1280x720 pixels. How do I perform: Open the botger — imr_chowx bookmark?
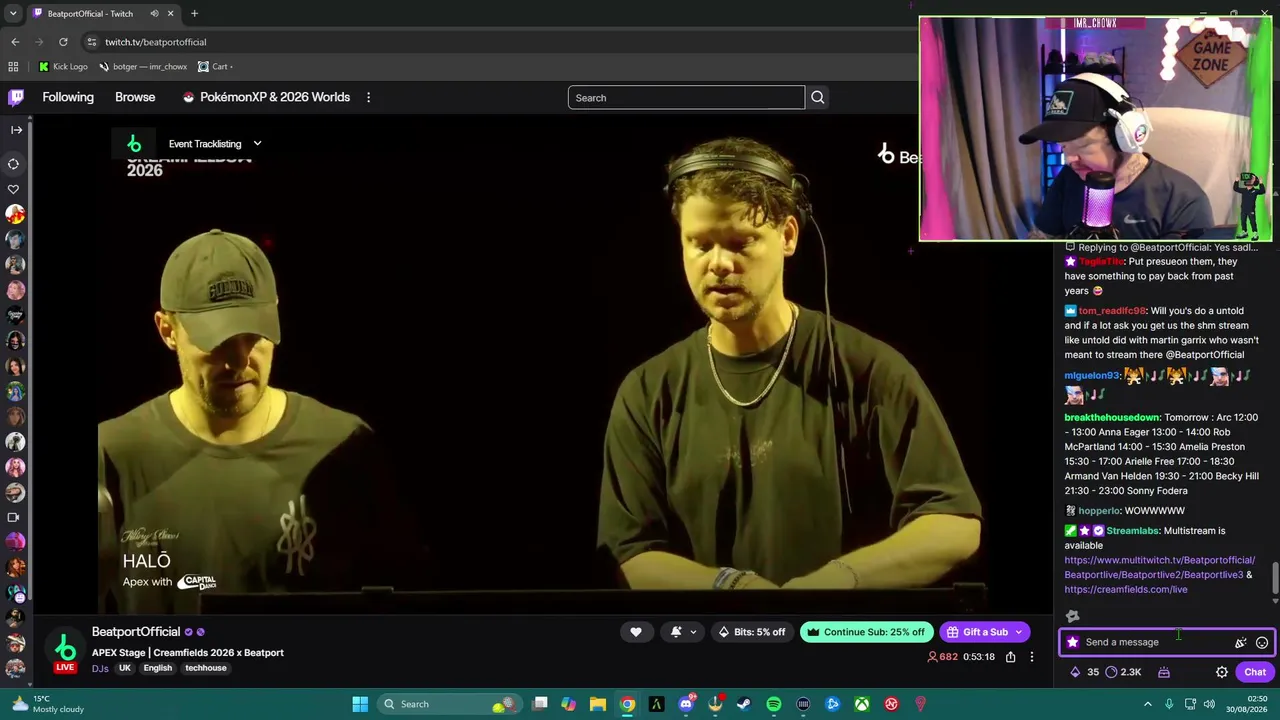[x=142, y=67]
